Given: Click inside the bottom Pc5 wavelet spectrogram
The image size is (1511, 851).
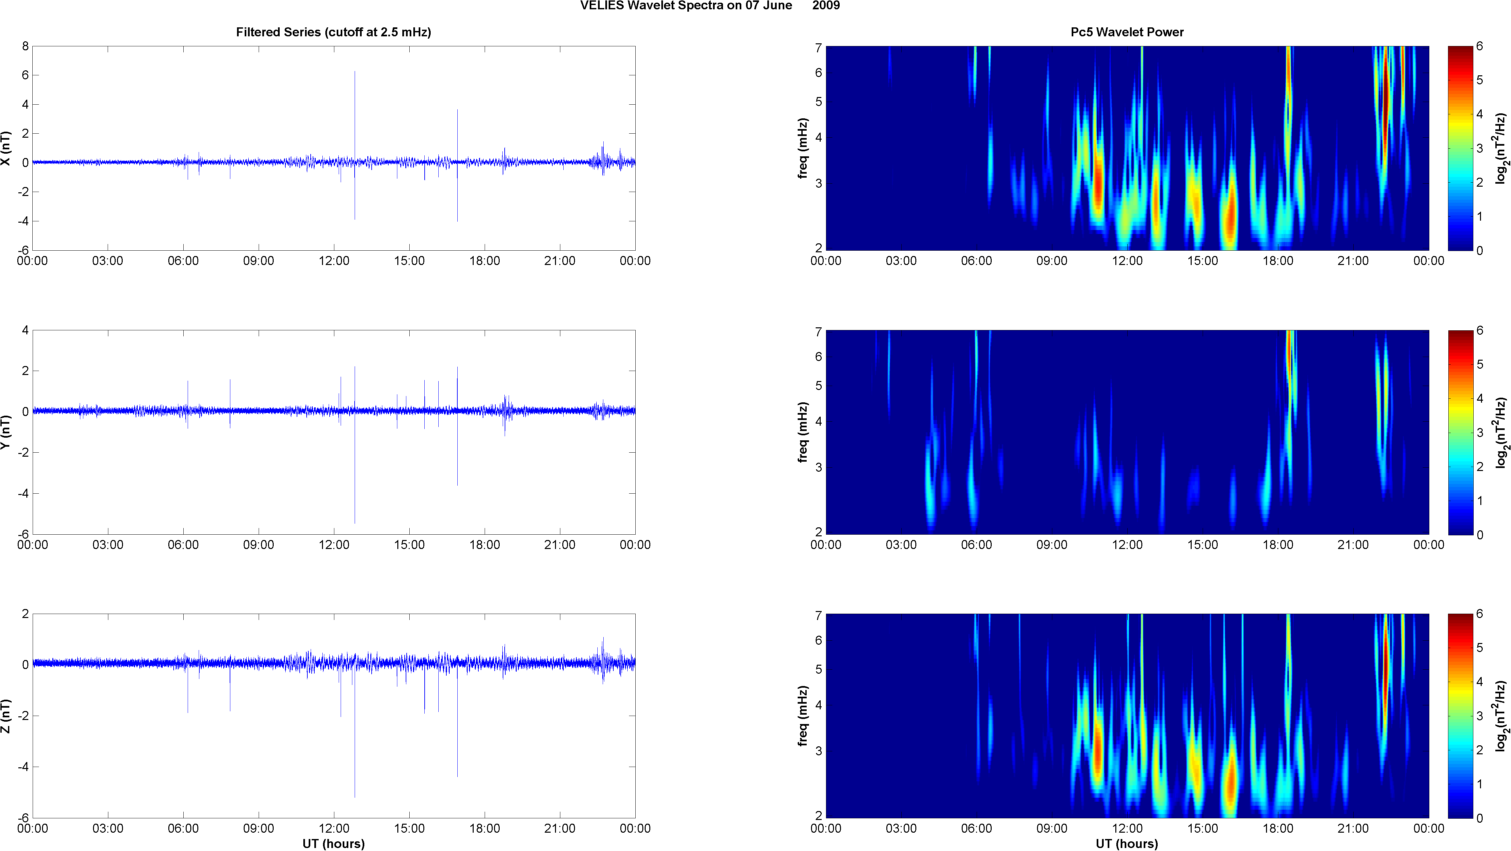Looking at the screenshot, I should tap(1127, 716).
